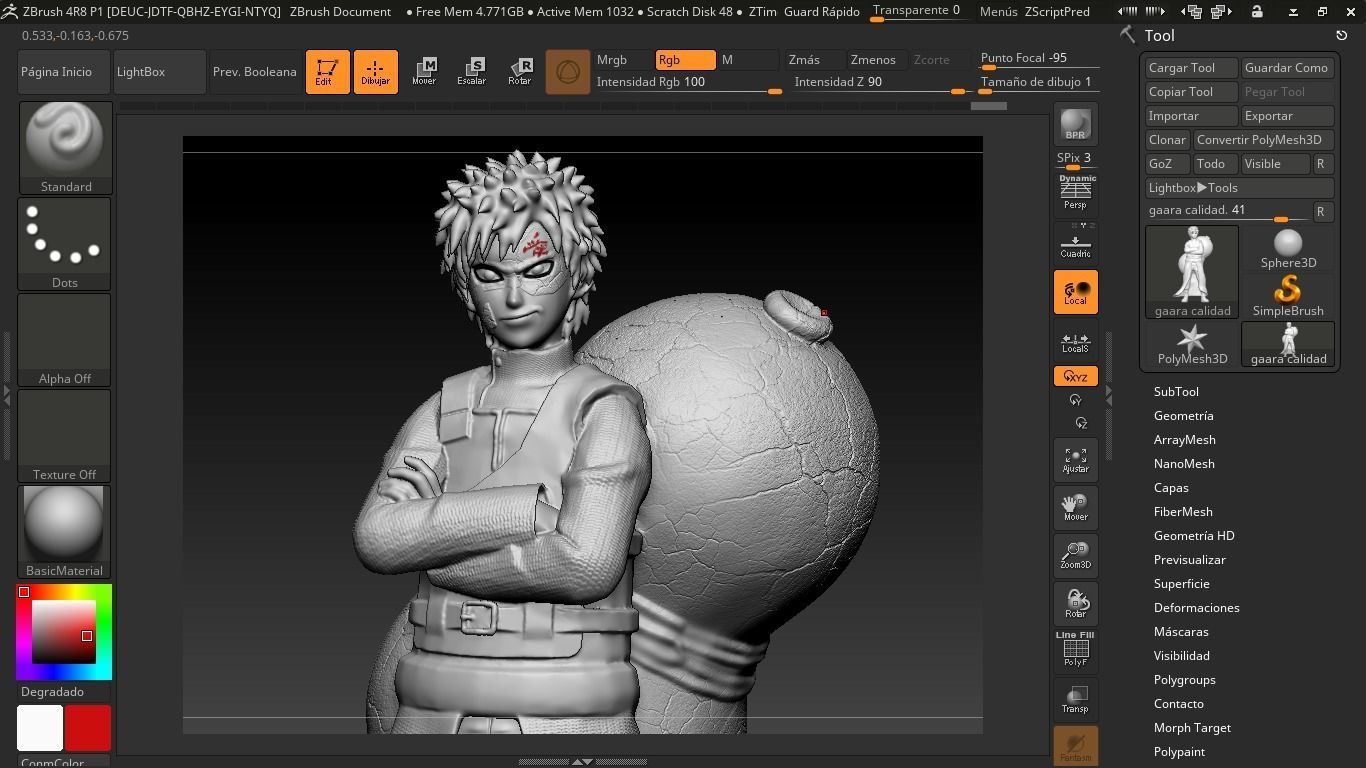This screenshot has width=1366, height=768.
Task: Click the Tool palette hammer icon
Action: pyautogui.click(x=1128, y=35)
